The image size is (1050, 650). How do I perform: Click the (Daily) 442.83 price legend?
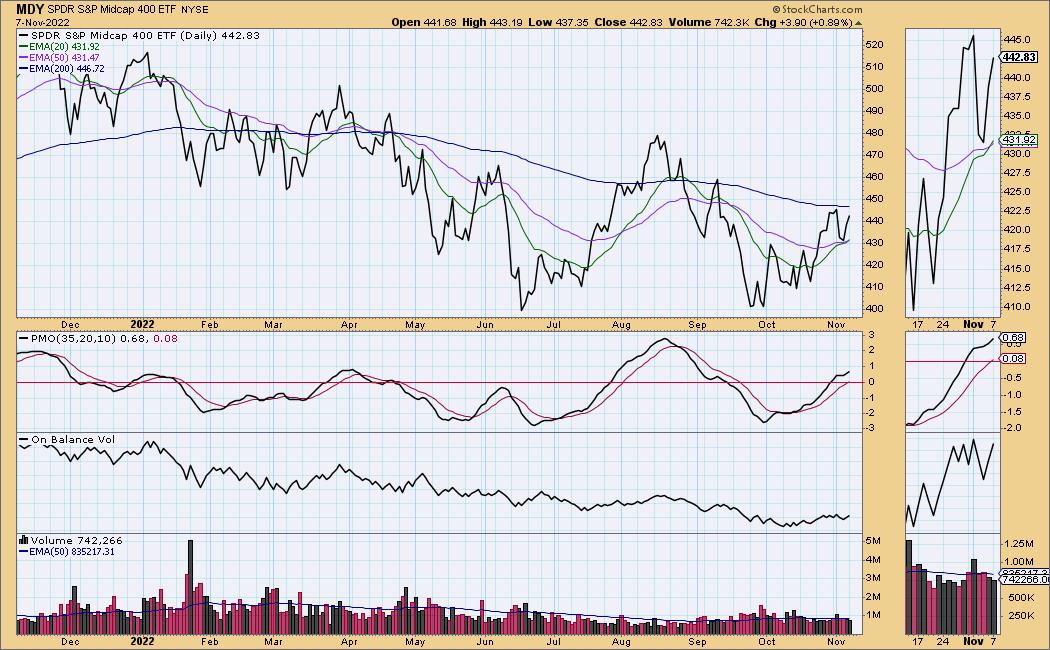click(x=218, y=35)
